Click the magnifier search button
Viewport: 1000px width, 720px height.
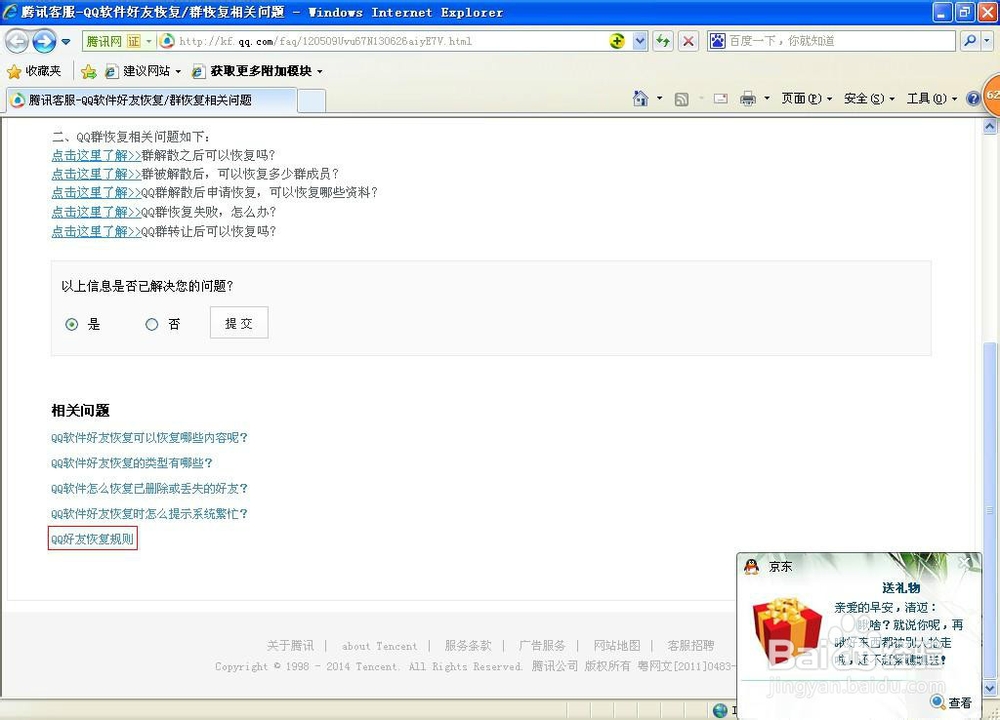969,41
